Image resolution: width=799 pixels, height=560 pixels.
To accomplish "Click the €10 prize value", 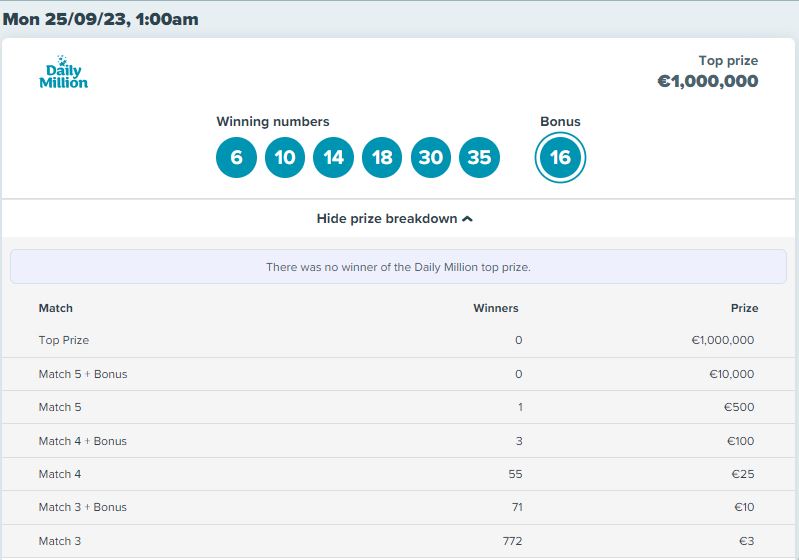I will pyautogui.click(x=744, y=507).
